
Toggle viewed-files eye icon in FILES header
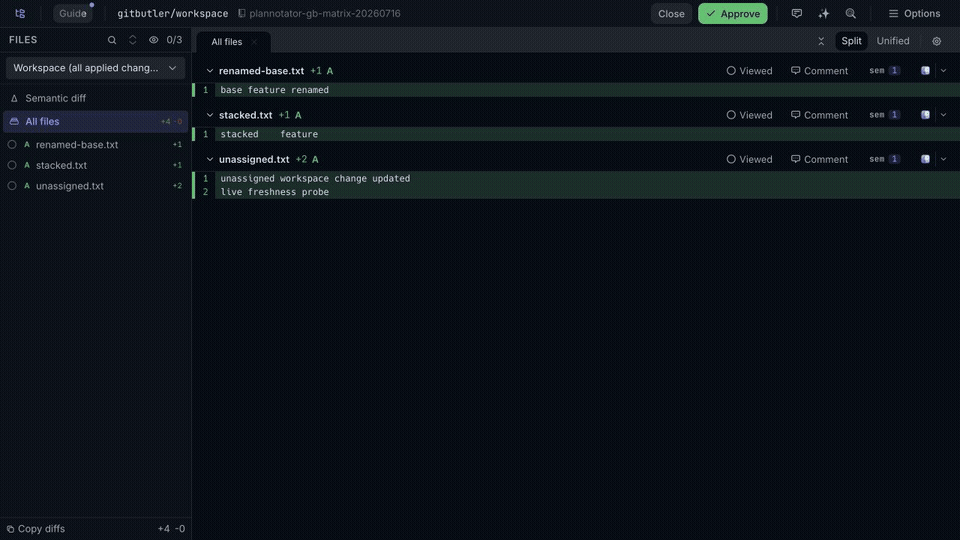pyautogui.click(x=153, y=40)
